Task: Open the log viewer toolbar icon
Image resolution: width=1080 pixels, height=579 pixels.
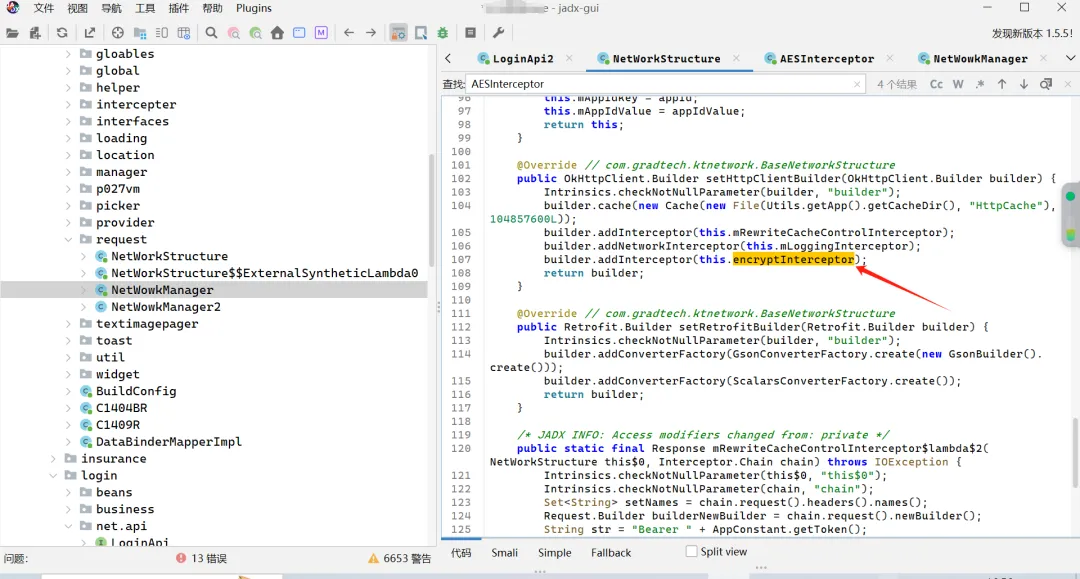Action: [470, 33]
